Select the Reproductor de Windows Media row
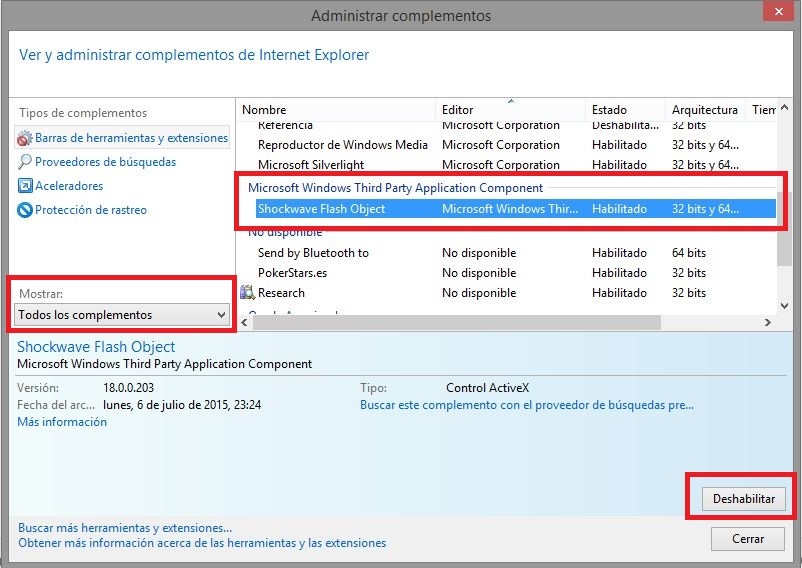This screenshot has height=568, width=802. 506,145
